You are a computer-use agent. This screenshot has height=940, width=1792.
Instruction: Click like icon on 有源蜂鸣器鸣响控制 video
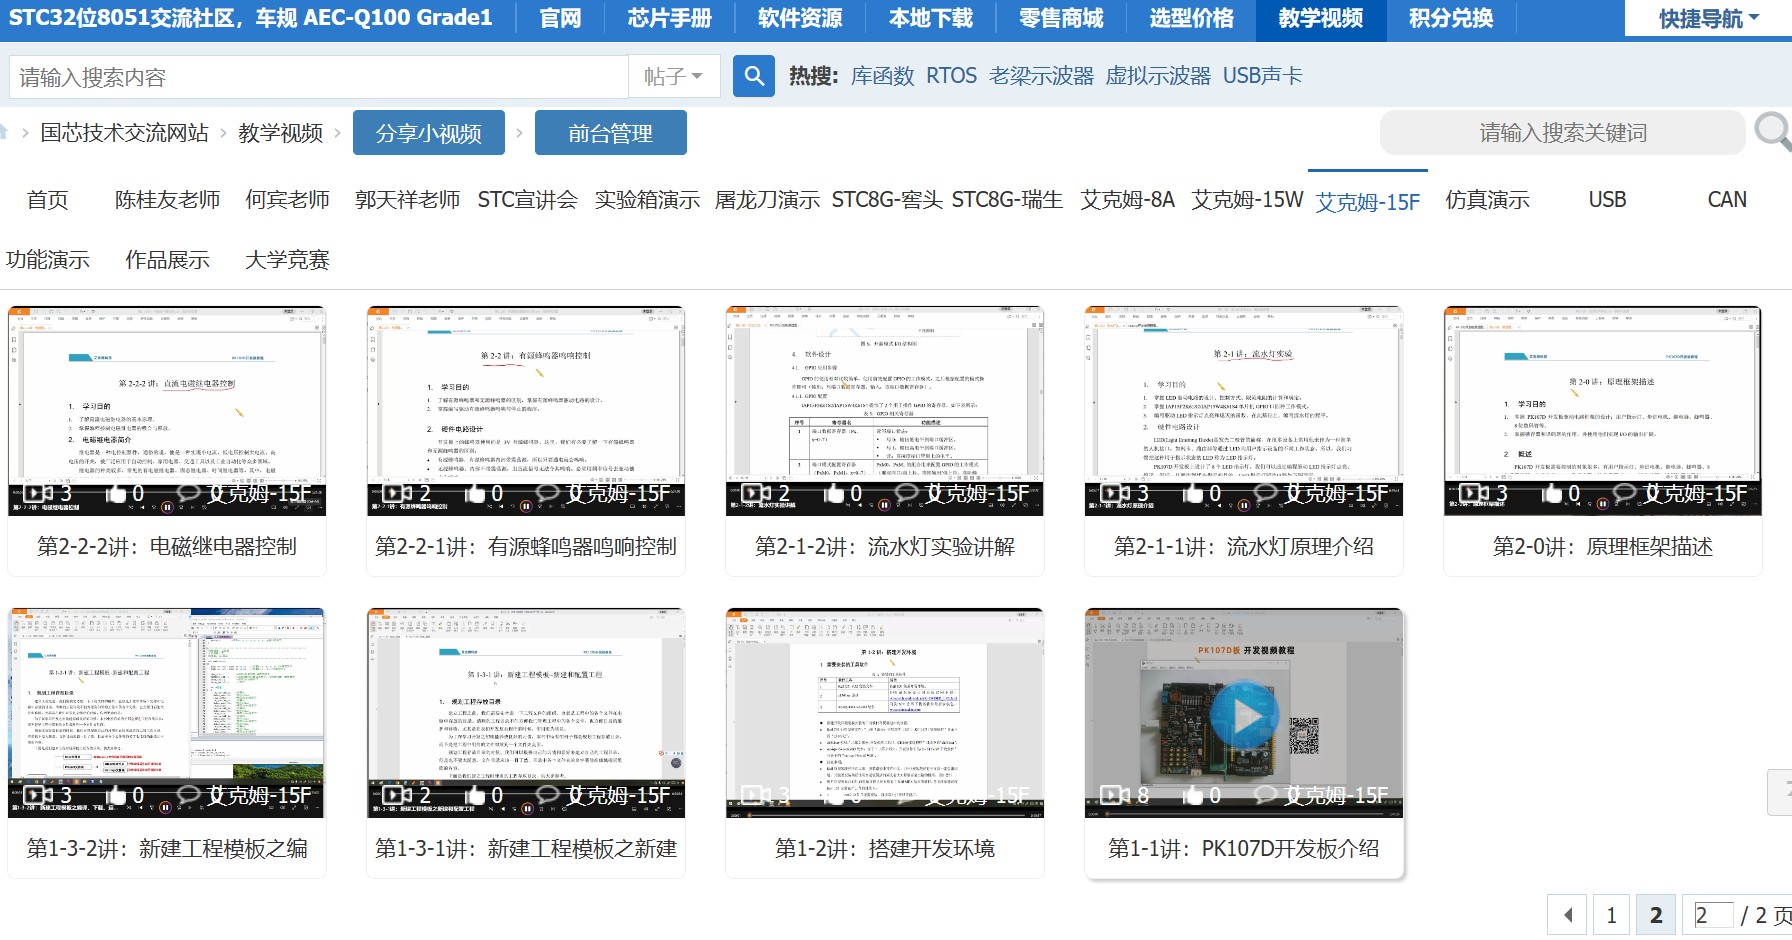[x=476, y=493]
